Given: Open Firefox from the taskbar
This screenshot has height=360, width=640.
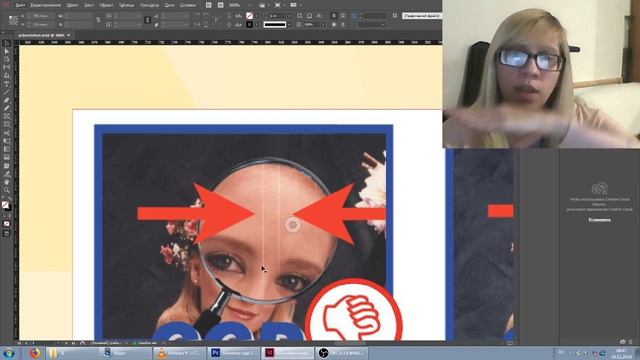Looking at the screenshot, I should 35,353.
